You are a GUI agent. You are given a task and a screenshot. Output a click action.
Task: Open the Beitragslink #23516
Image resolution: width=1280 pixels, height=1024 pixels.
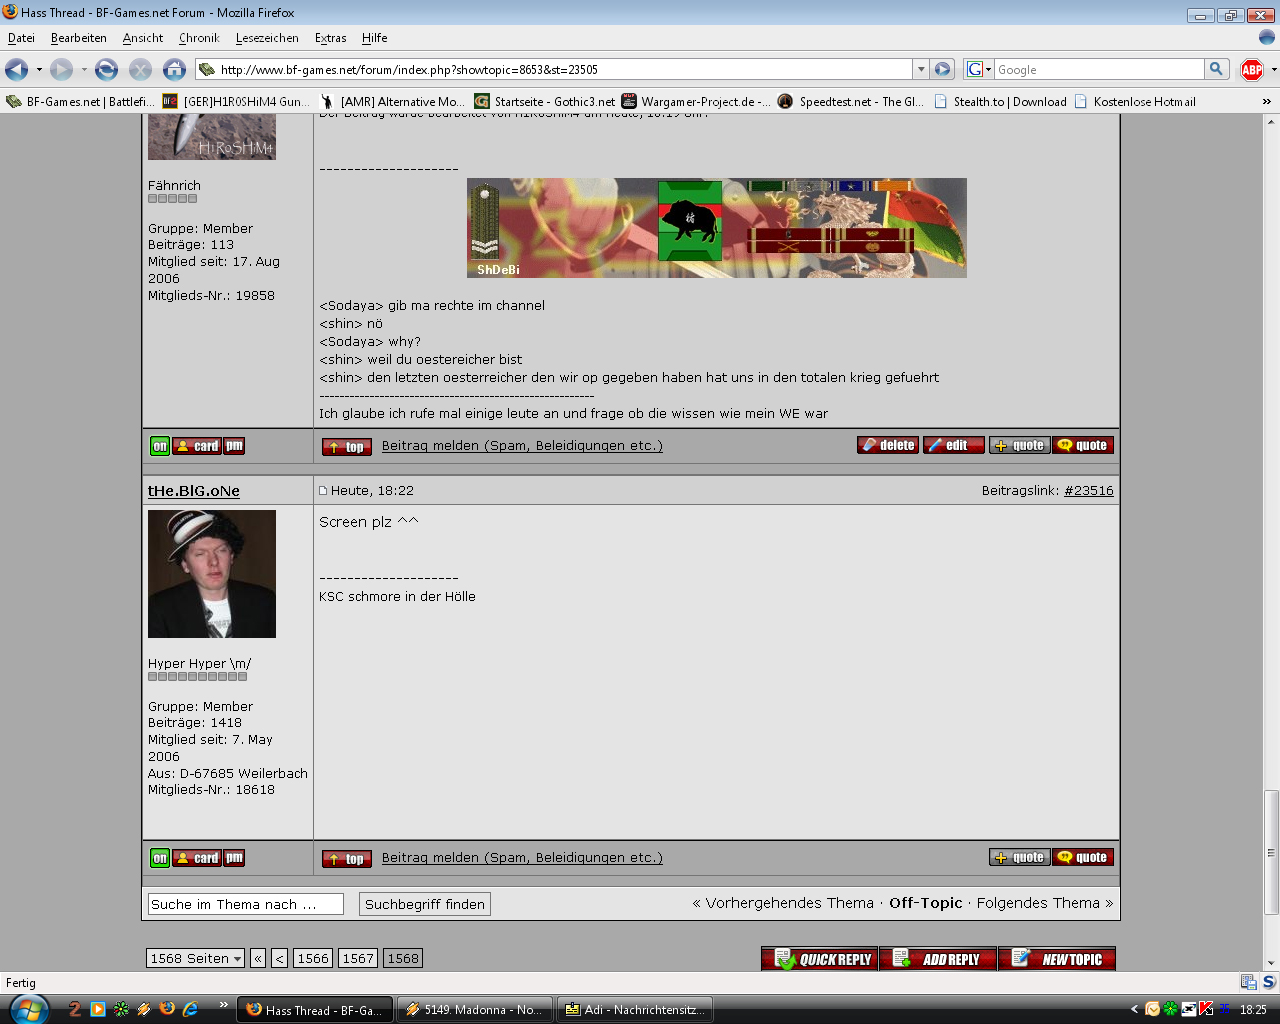point(1088,491)
